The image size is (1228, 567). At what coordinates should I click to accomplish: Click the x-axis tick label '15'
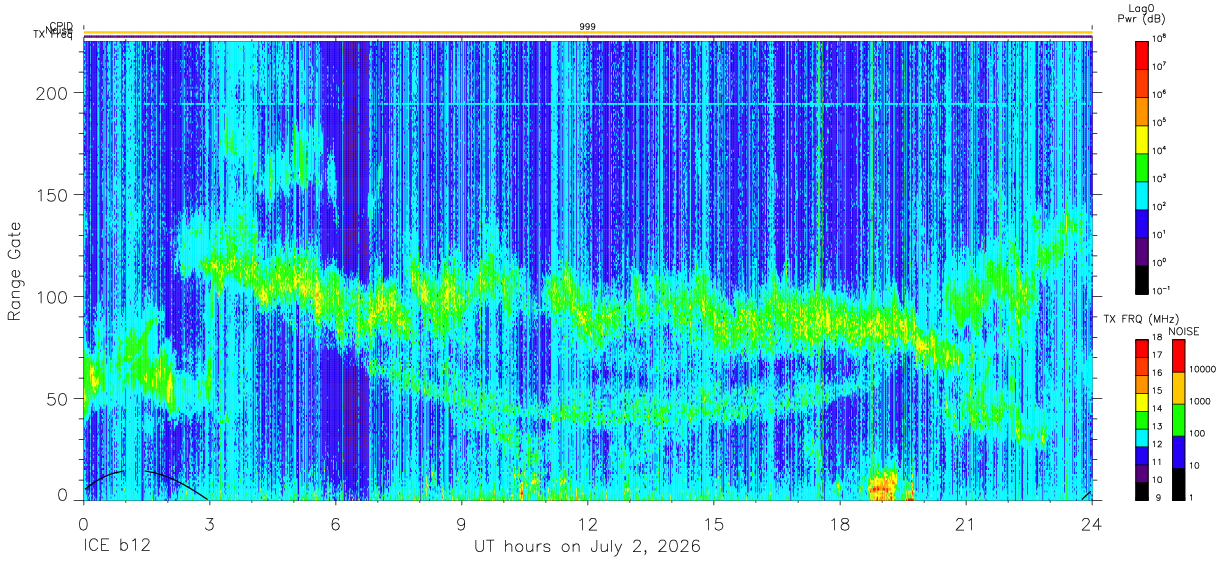(713, 524)
